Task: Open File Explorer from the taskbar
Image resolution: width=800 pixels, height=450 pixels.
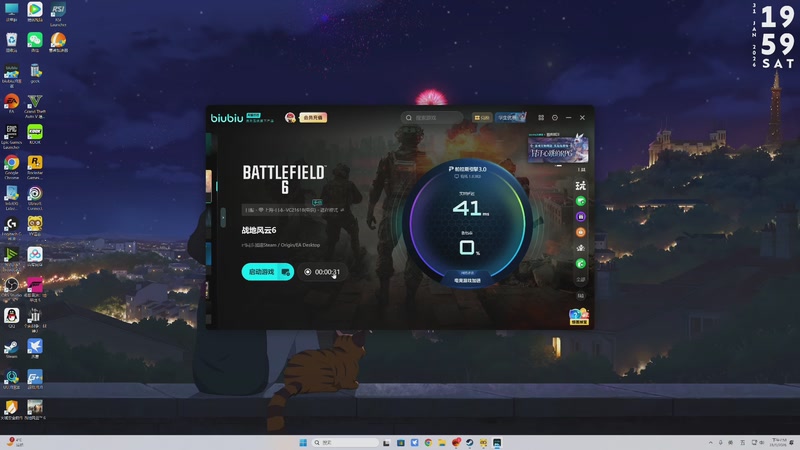Action: [442, 442]
